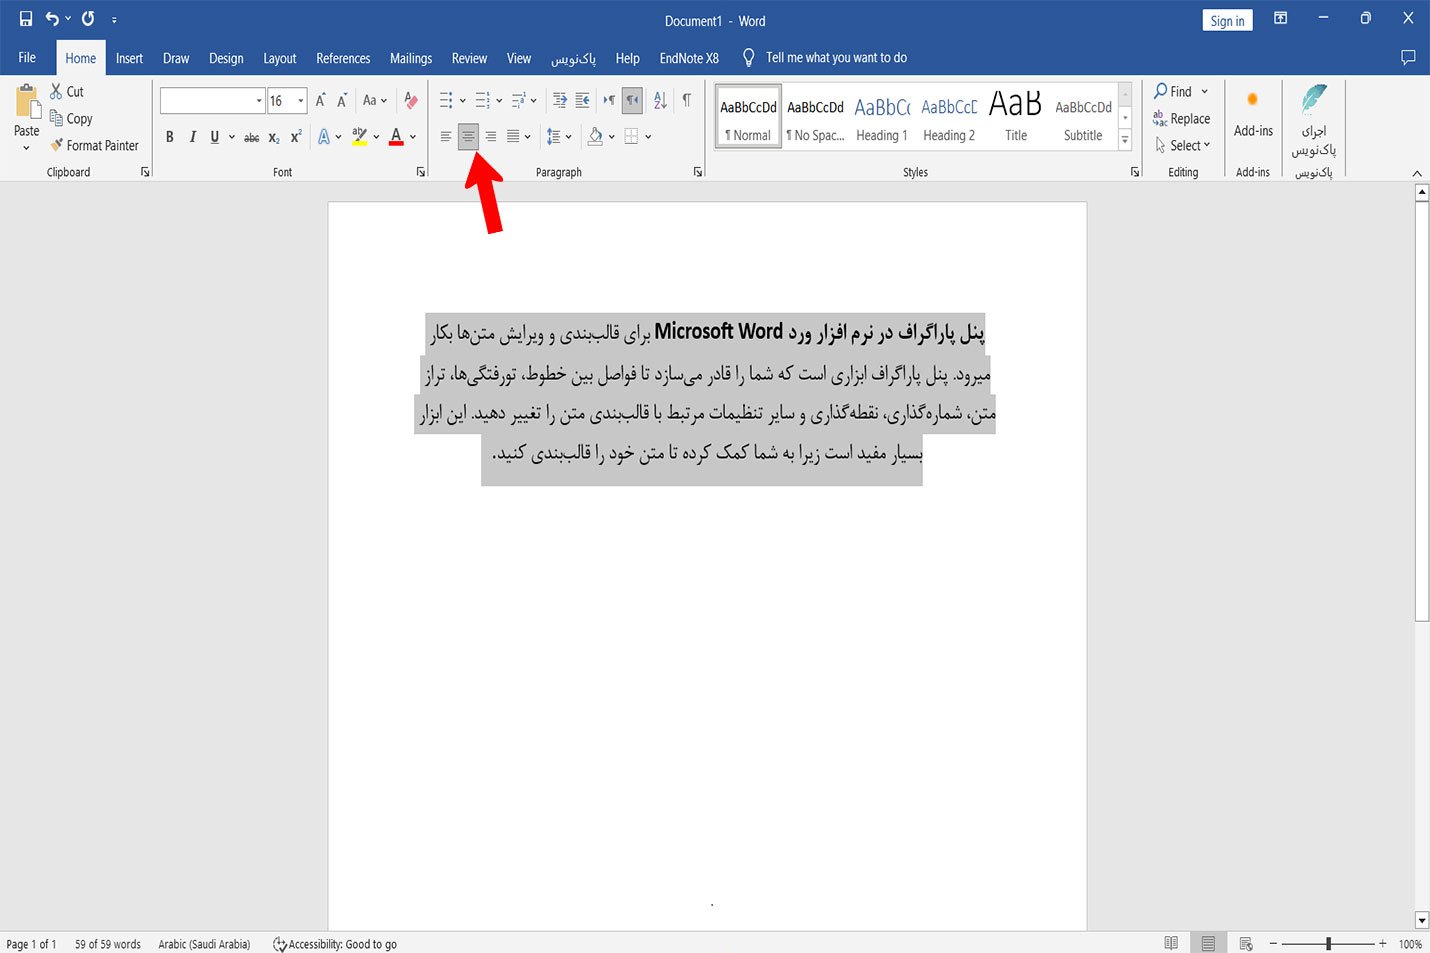1430x953 pixels.
Task: Apply red font color
Action: coord(396,137)
